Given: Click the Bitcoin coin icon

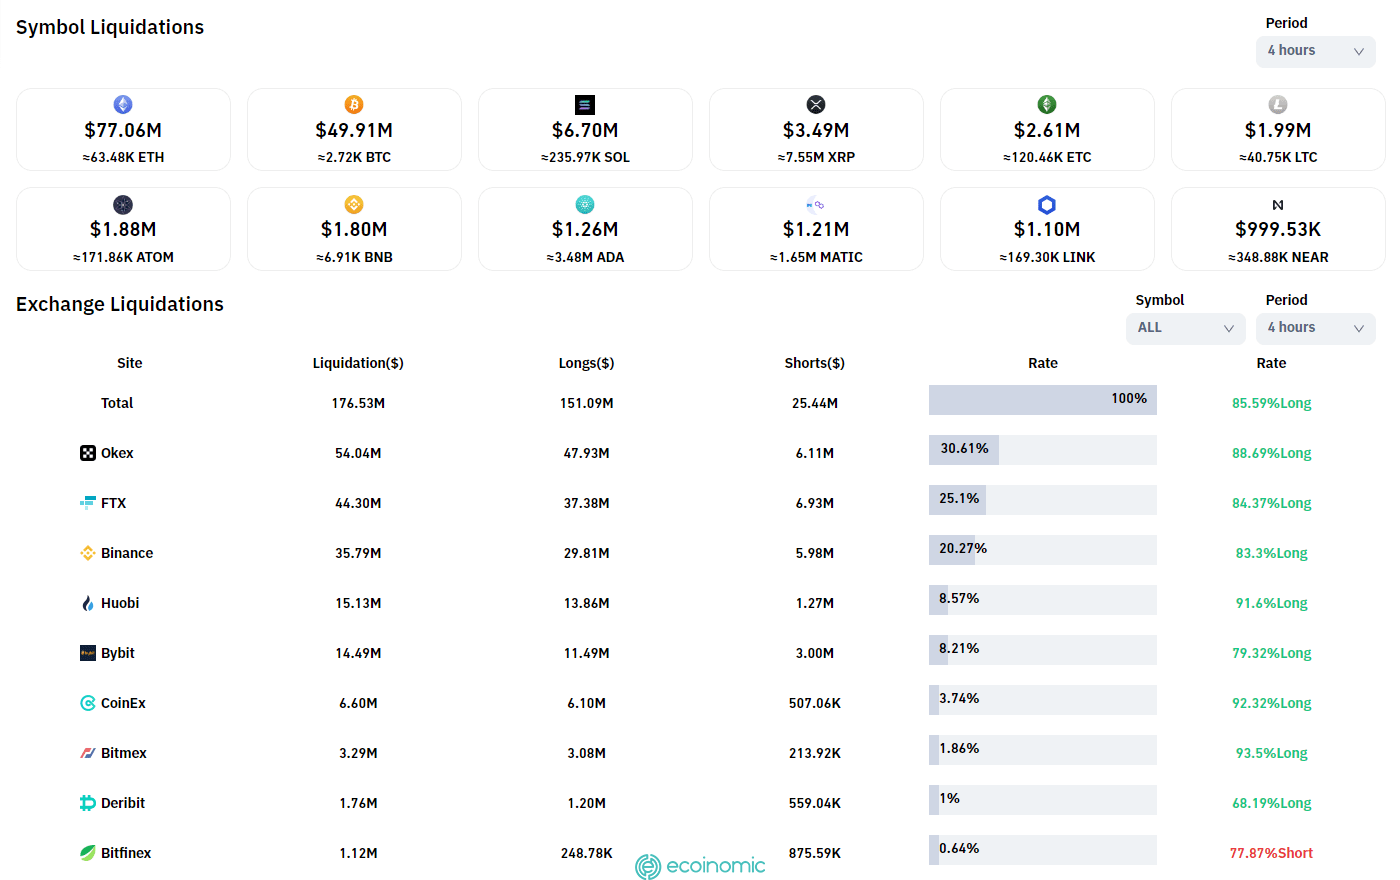Looking at the screenshot, I should click(x=354, y=104).
